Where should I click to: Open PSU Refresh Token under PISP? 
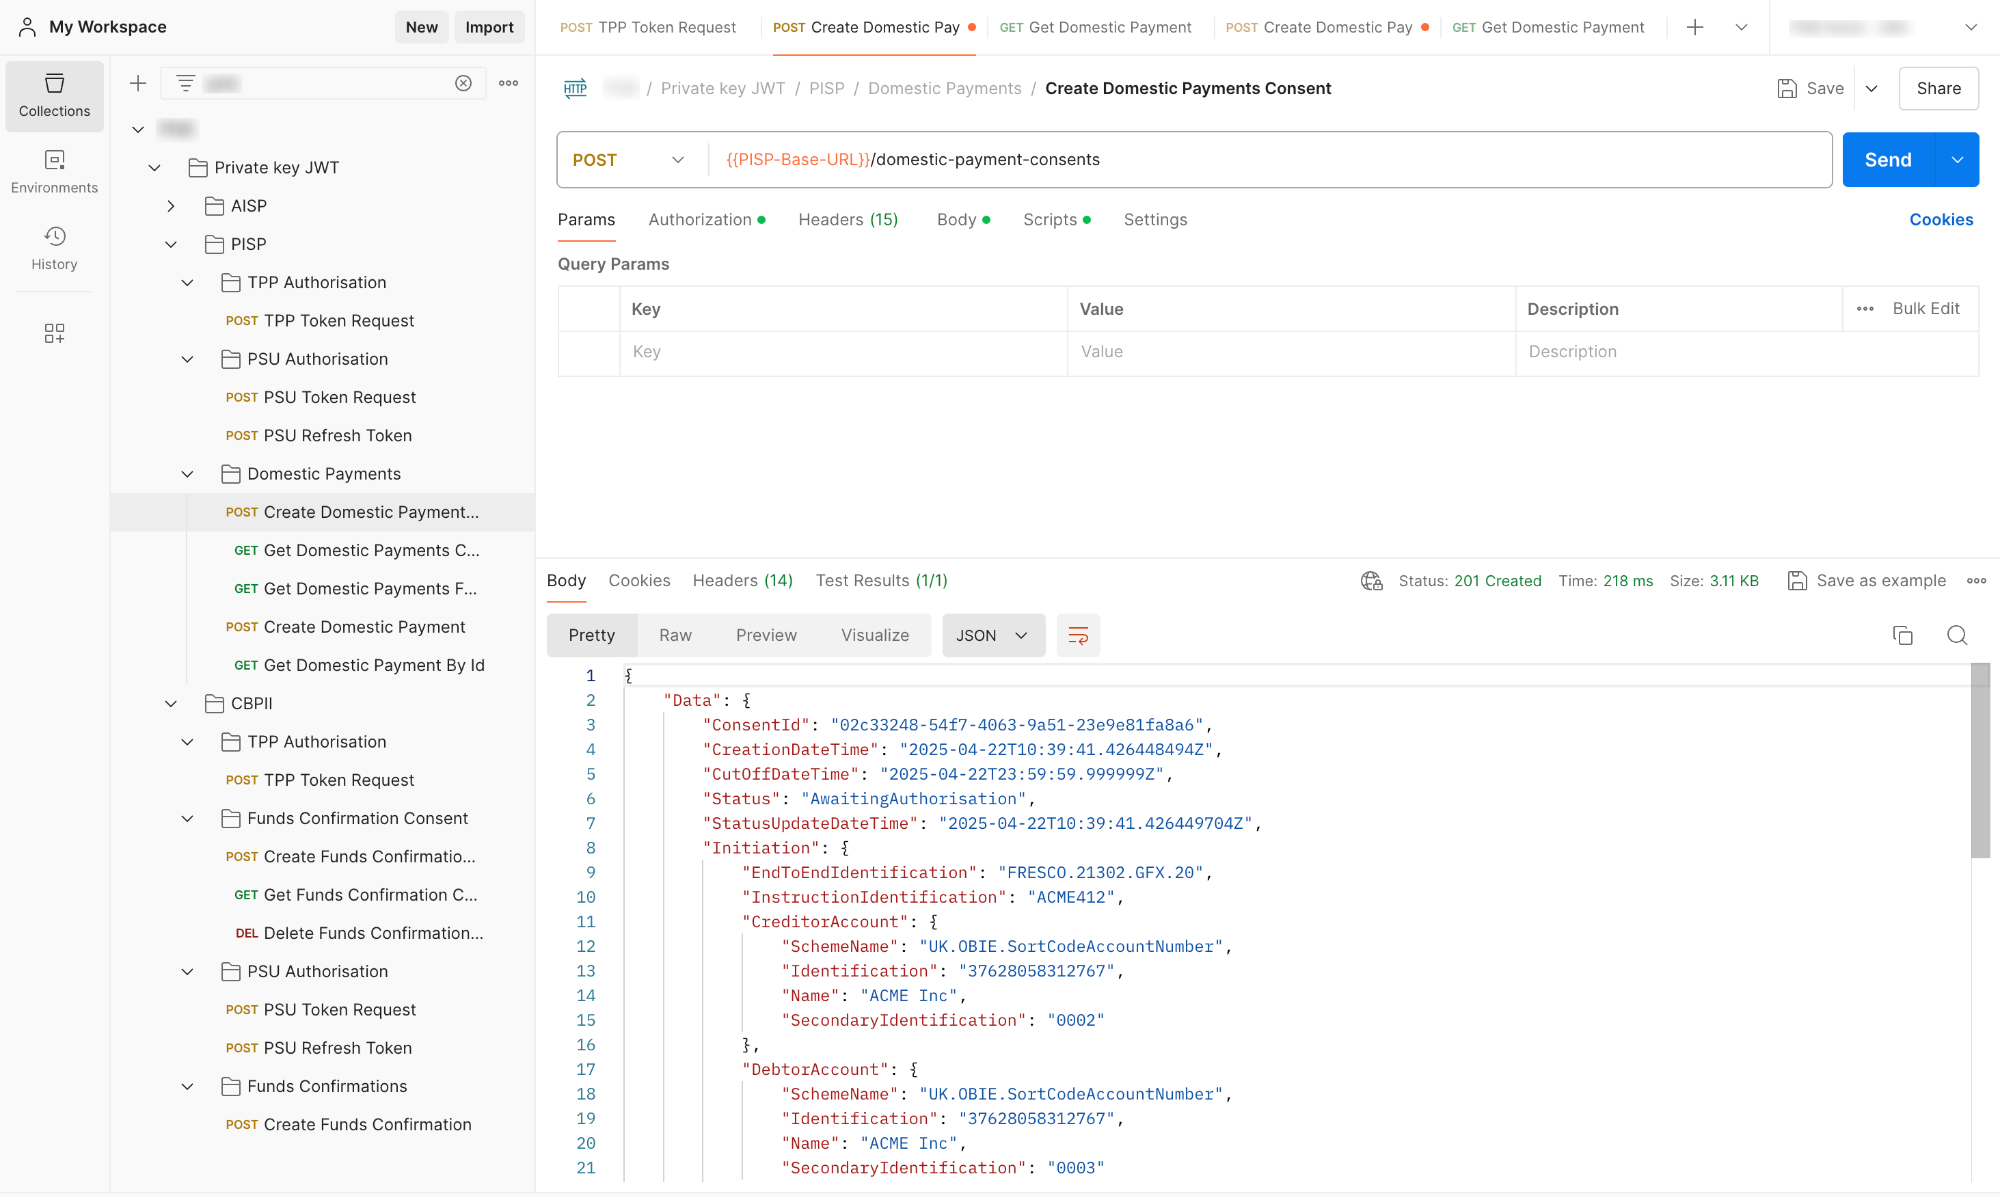pos(319,435)
